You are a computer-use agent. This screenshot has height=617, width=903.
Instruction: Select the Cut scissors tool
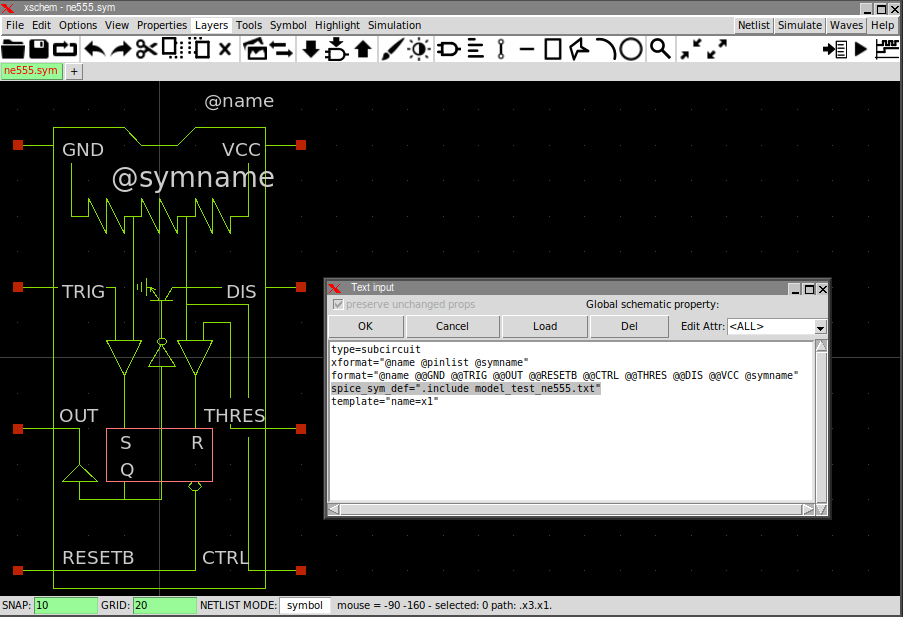pos(146,49)
